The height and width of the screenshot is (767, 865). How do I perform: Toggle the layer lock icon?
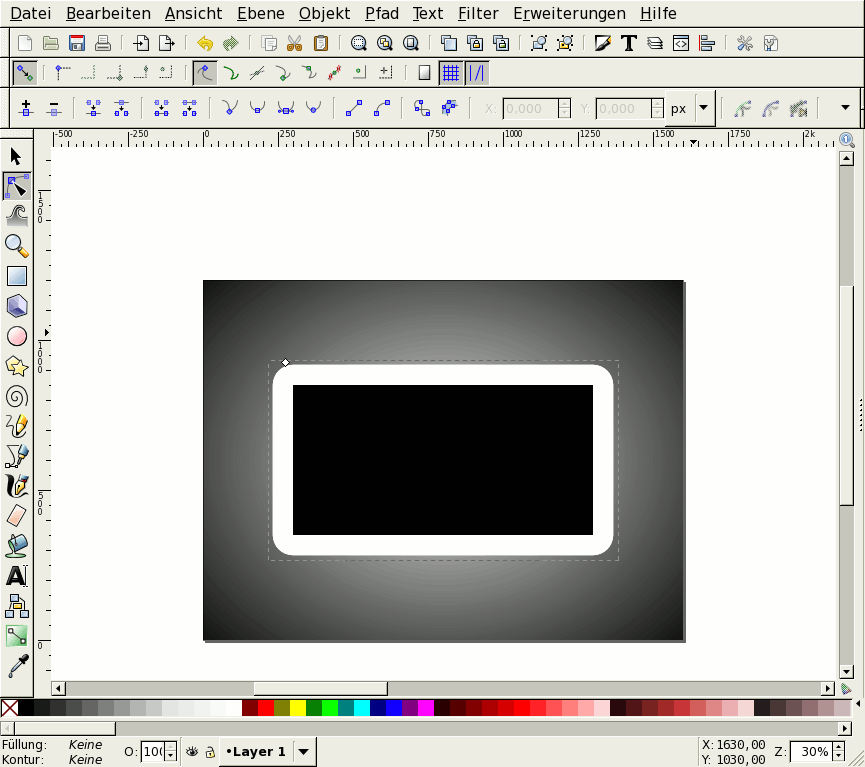pyautogui.click(x=210, y=752)
